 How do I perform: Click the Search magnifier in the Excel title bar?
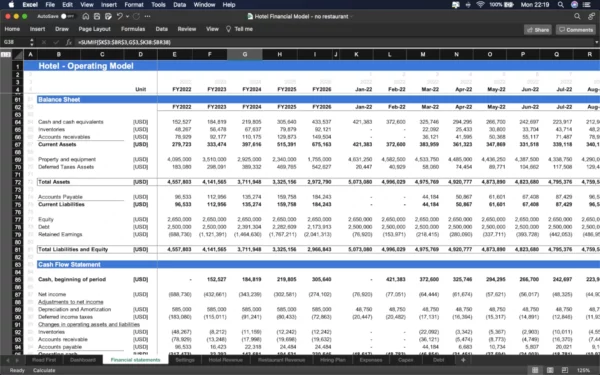(577, 16)
